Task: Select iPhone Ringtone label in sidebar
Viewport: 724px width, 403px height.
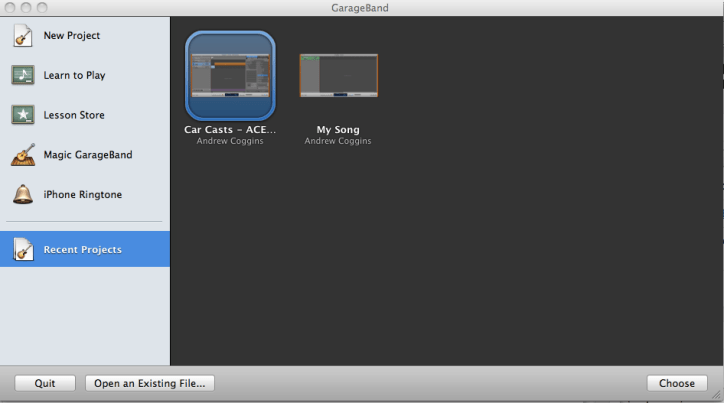Action: 83,194
